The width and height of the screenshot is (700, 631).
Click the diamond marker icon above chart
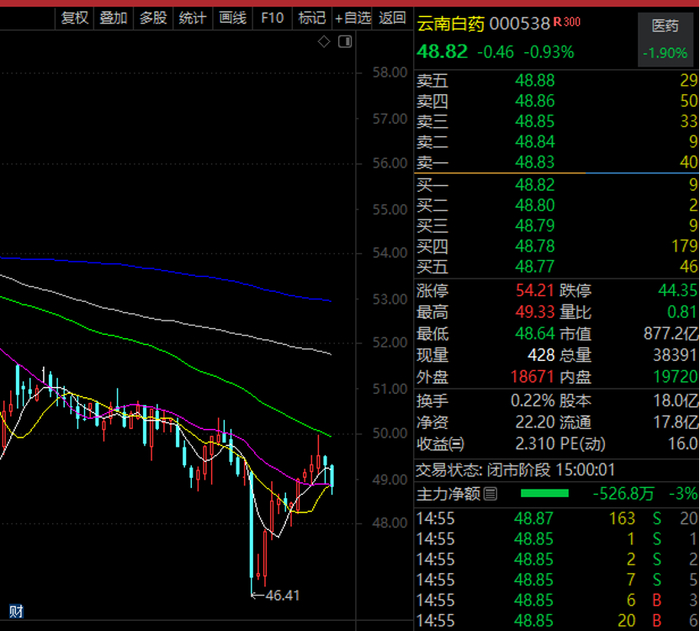coord(324,42)
